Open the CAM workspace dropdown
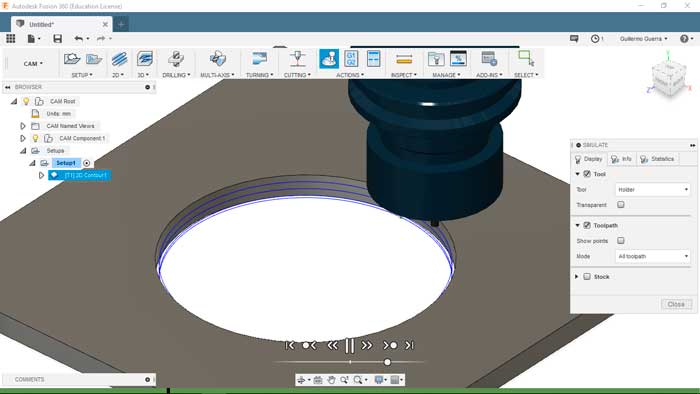 click(x=33, y=64)
